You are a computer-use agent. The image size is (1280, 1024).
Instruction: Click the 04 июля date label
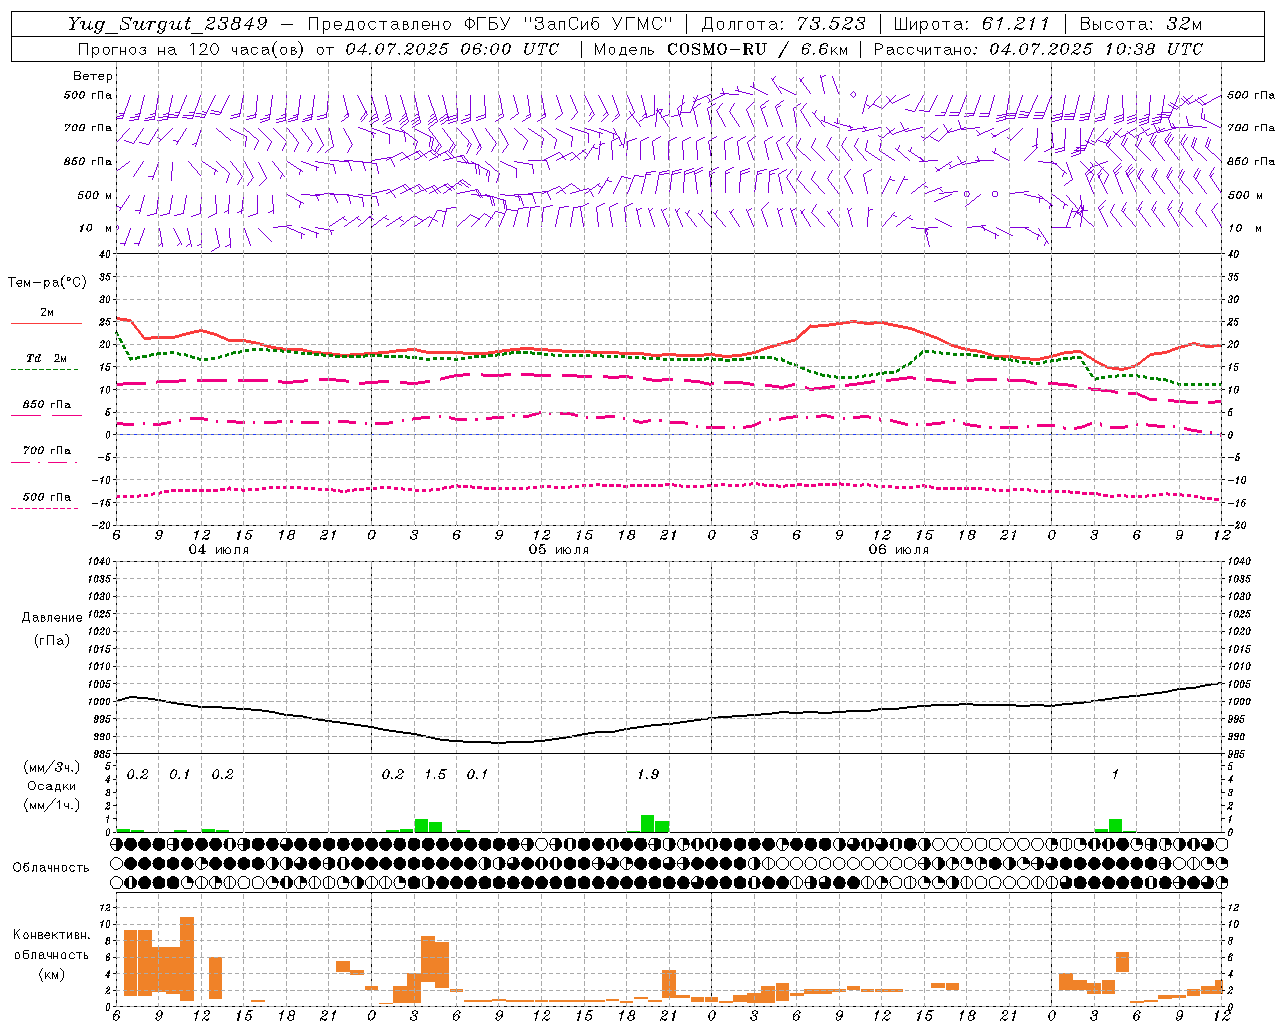click(219, 550)
